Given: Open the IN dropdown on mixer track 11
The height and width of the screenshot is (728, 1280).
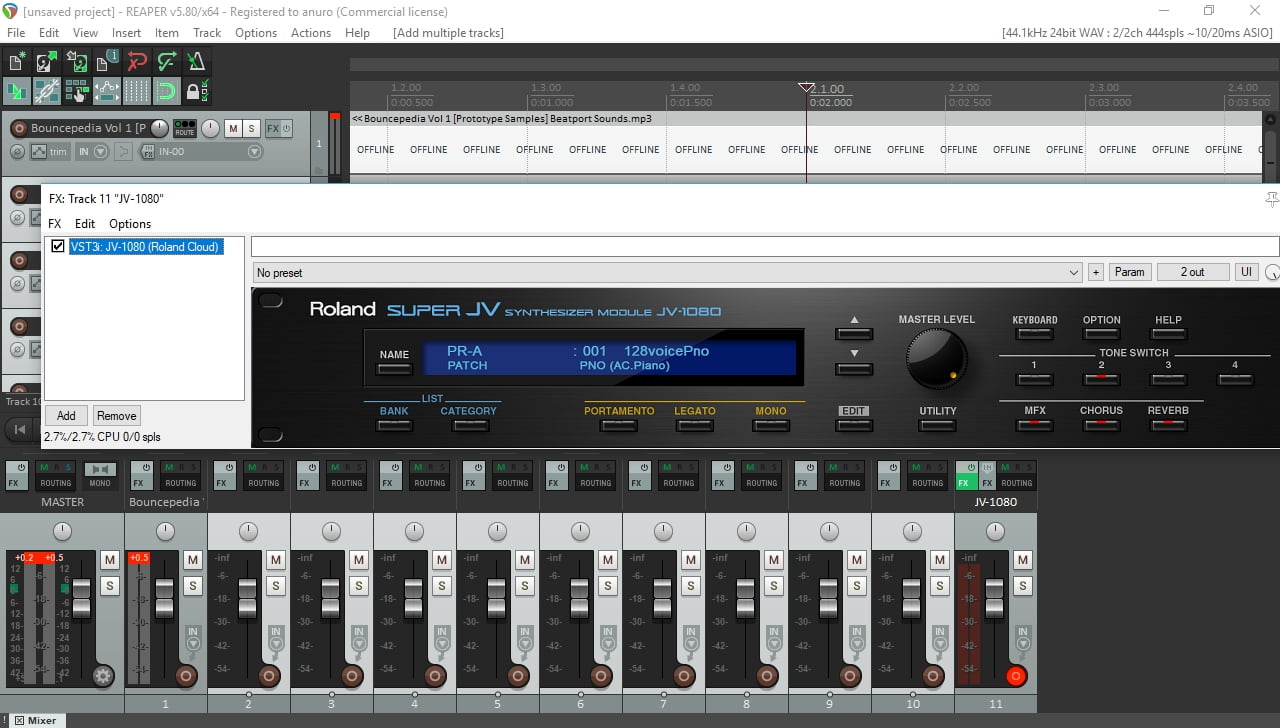Looking at the screenshot, I should pos(1022,637).
